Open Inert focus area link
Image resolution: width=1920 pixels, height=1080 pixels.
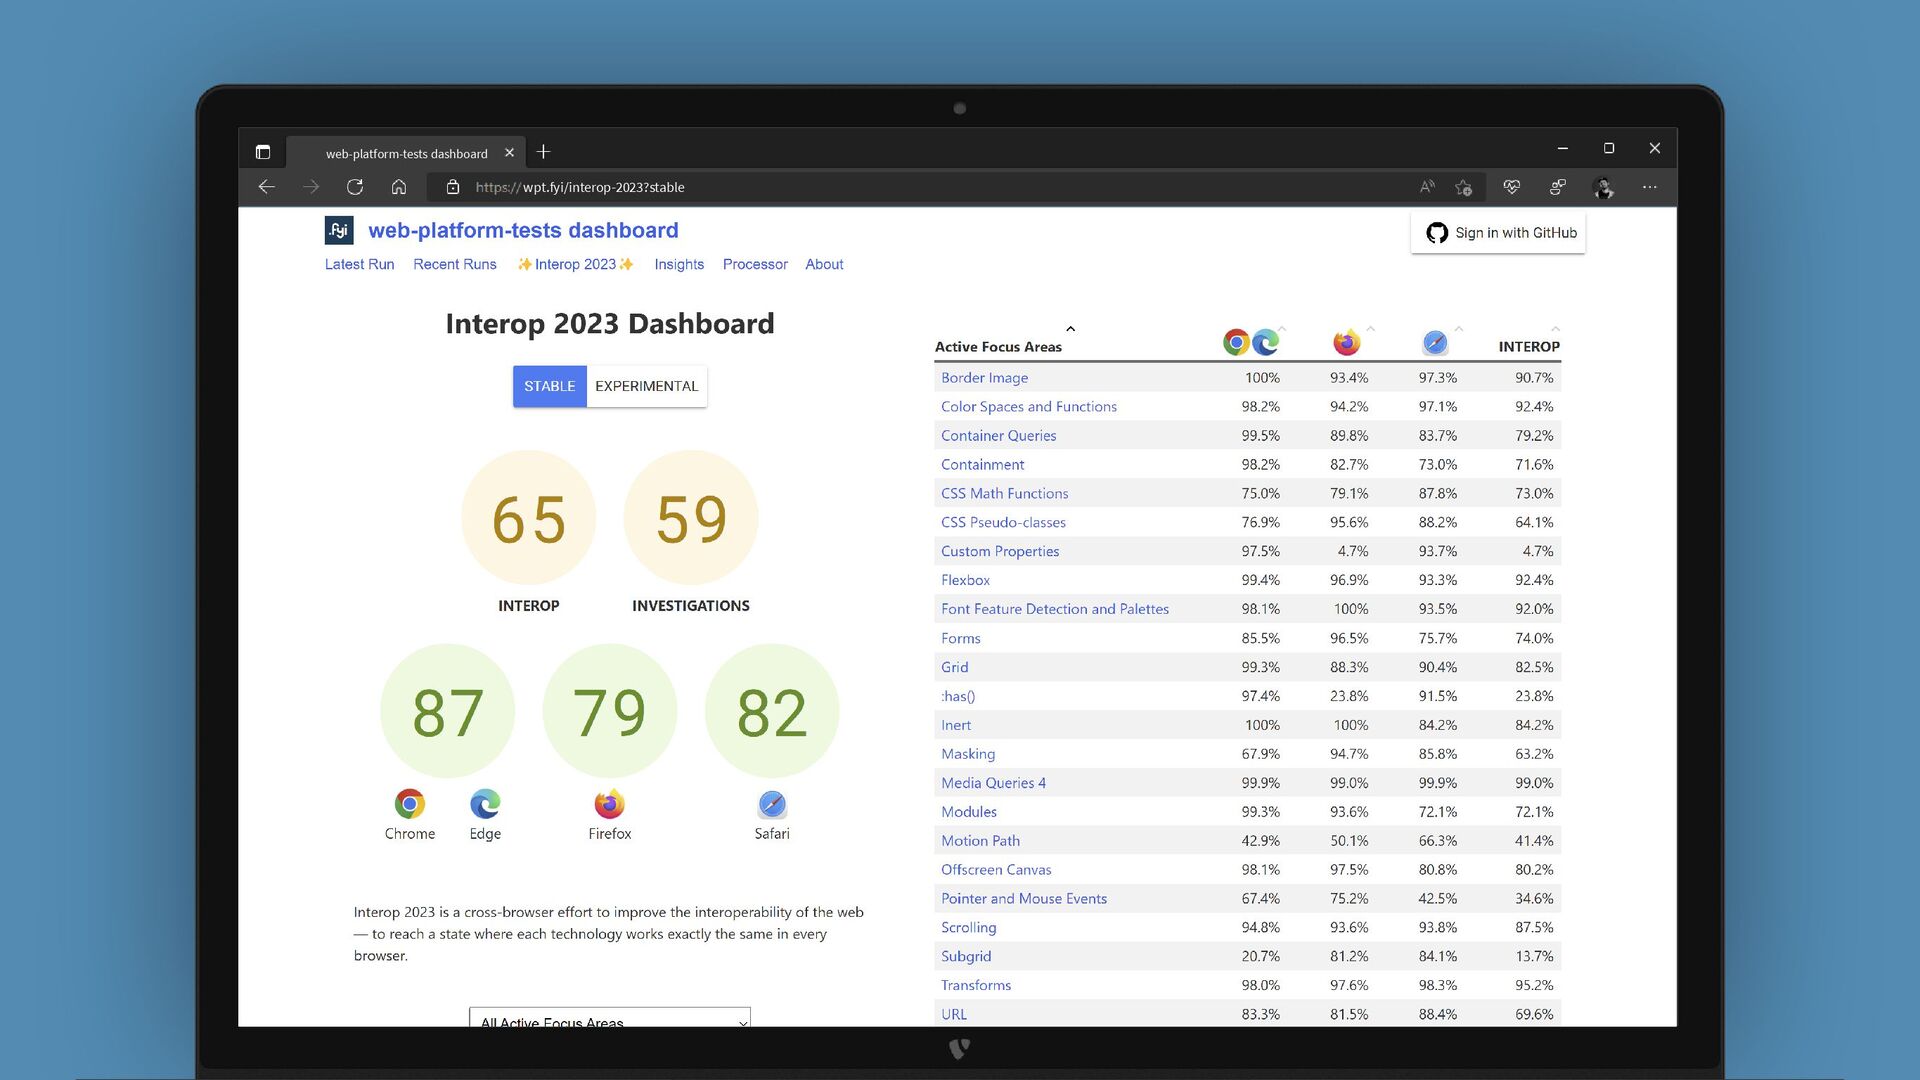point(956,726)
